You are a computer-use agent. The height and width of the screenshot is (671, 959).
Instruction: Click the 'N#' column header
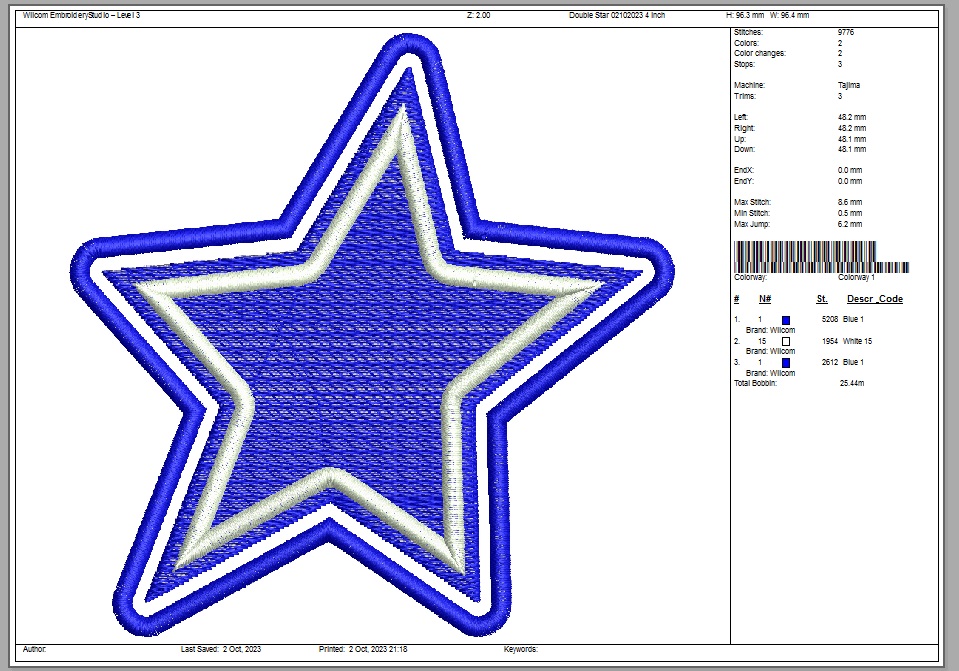[765, 298]
